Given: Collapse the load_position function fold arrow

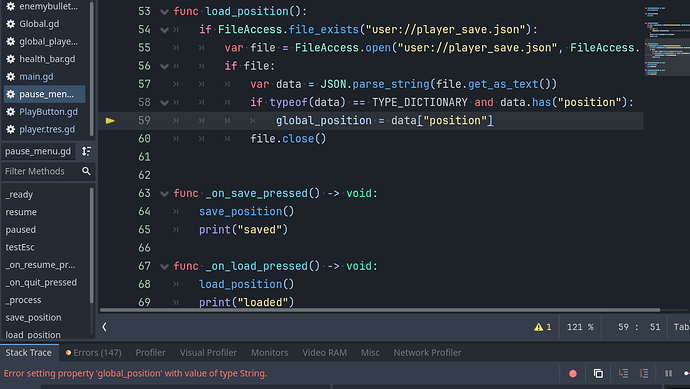Looking at the screenshot, I should pyautogui.click(x=165, y=12).
